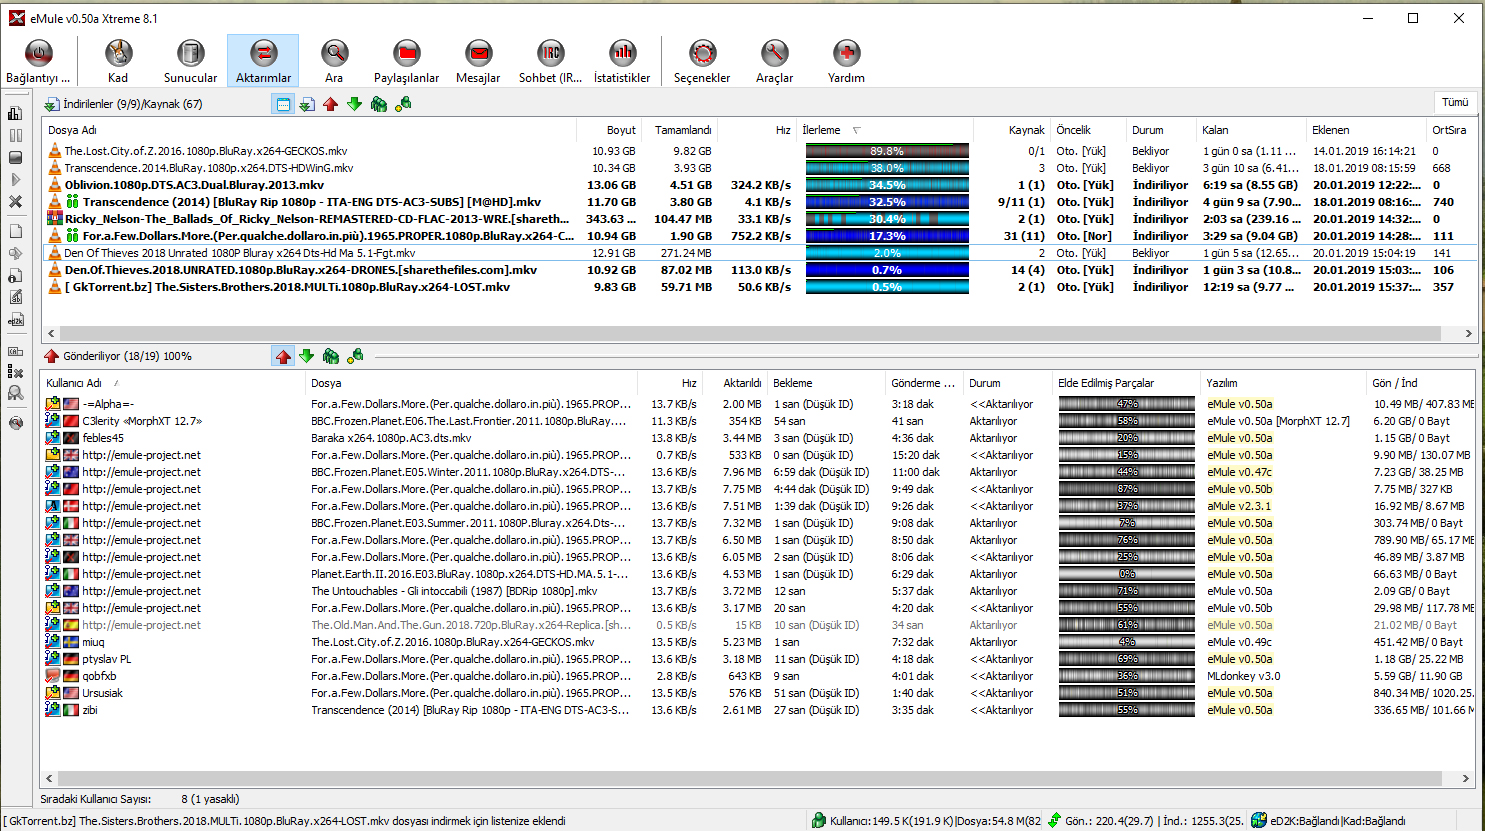
Task: Select upload user ptyslav PL
Action: pyautogui.click(x=758, y=659)
